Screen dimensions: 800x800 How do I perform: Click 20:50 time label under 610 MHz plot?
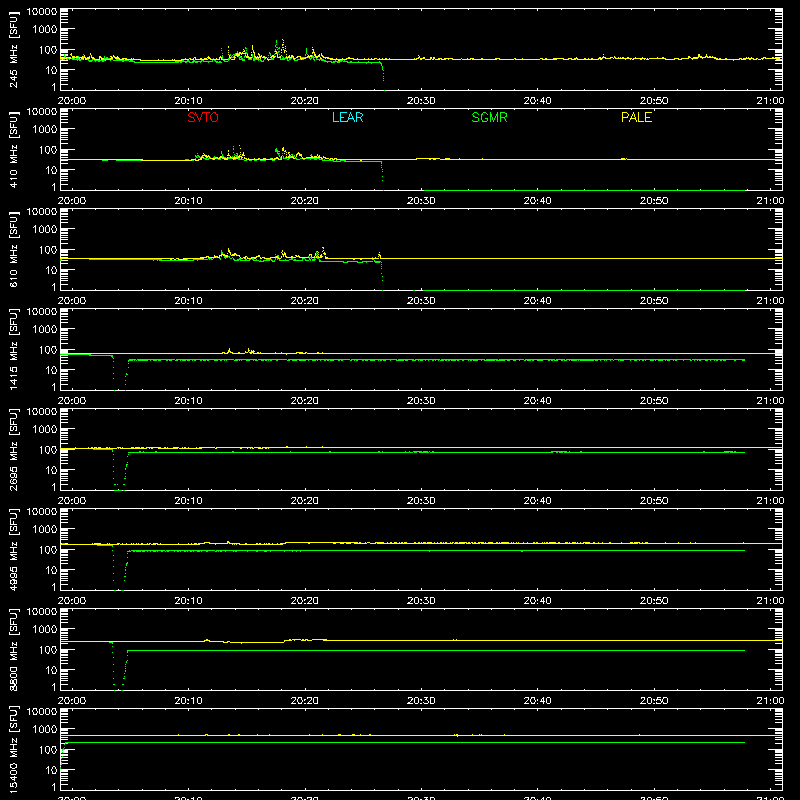point(654,301)
